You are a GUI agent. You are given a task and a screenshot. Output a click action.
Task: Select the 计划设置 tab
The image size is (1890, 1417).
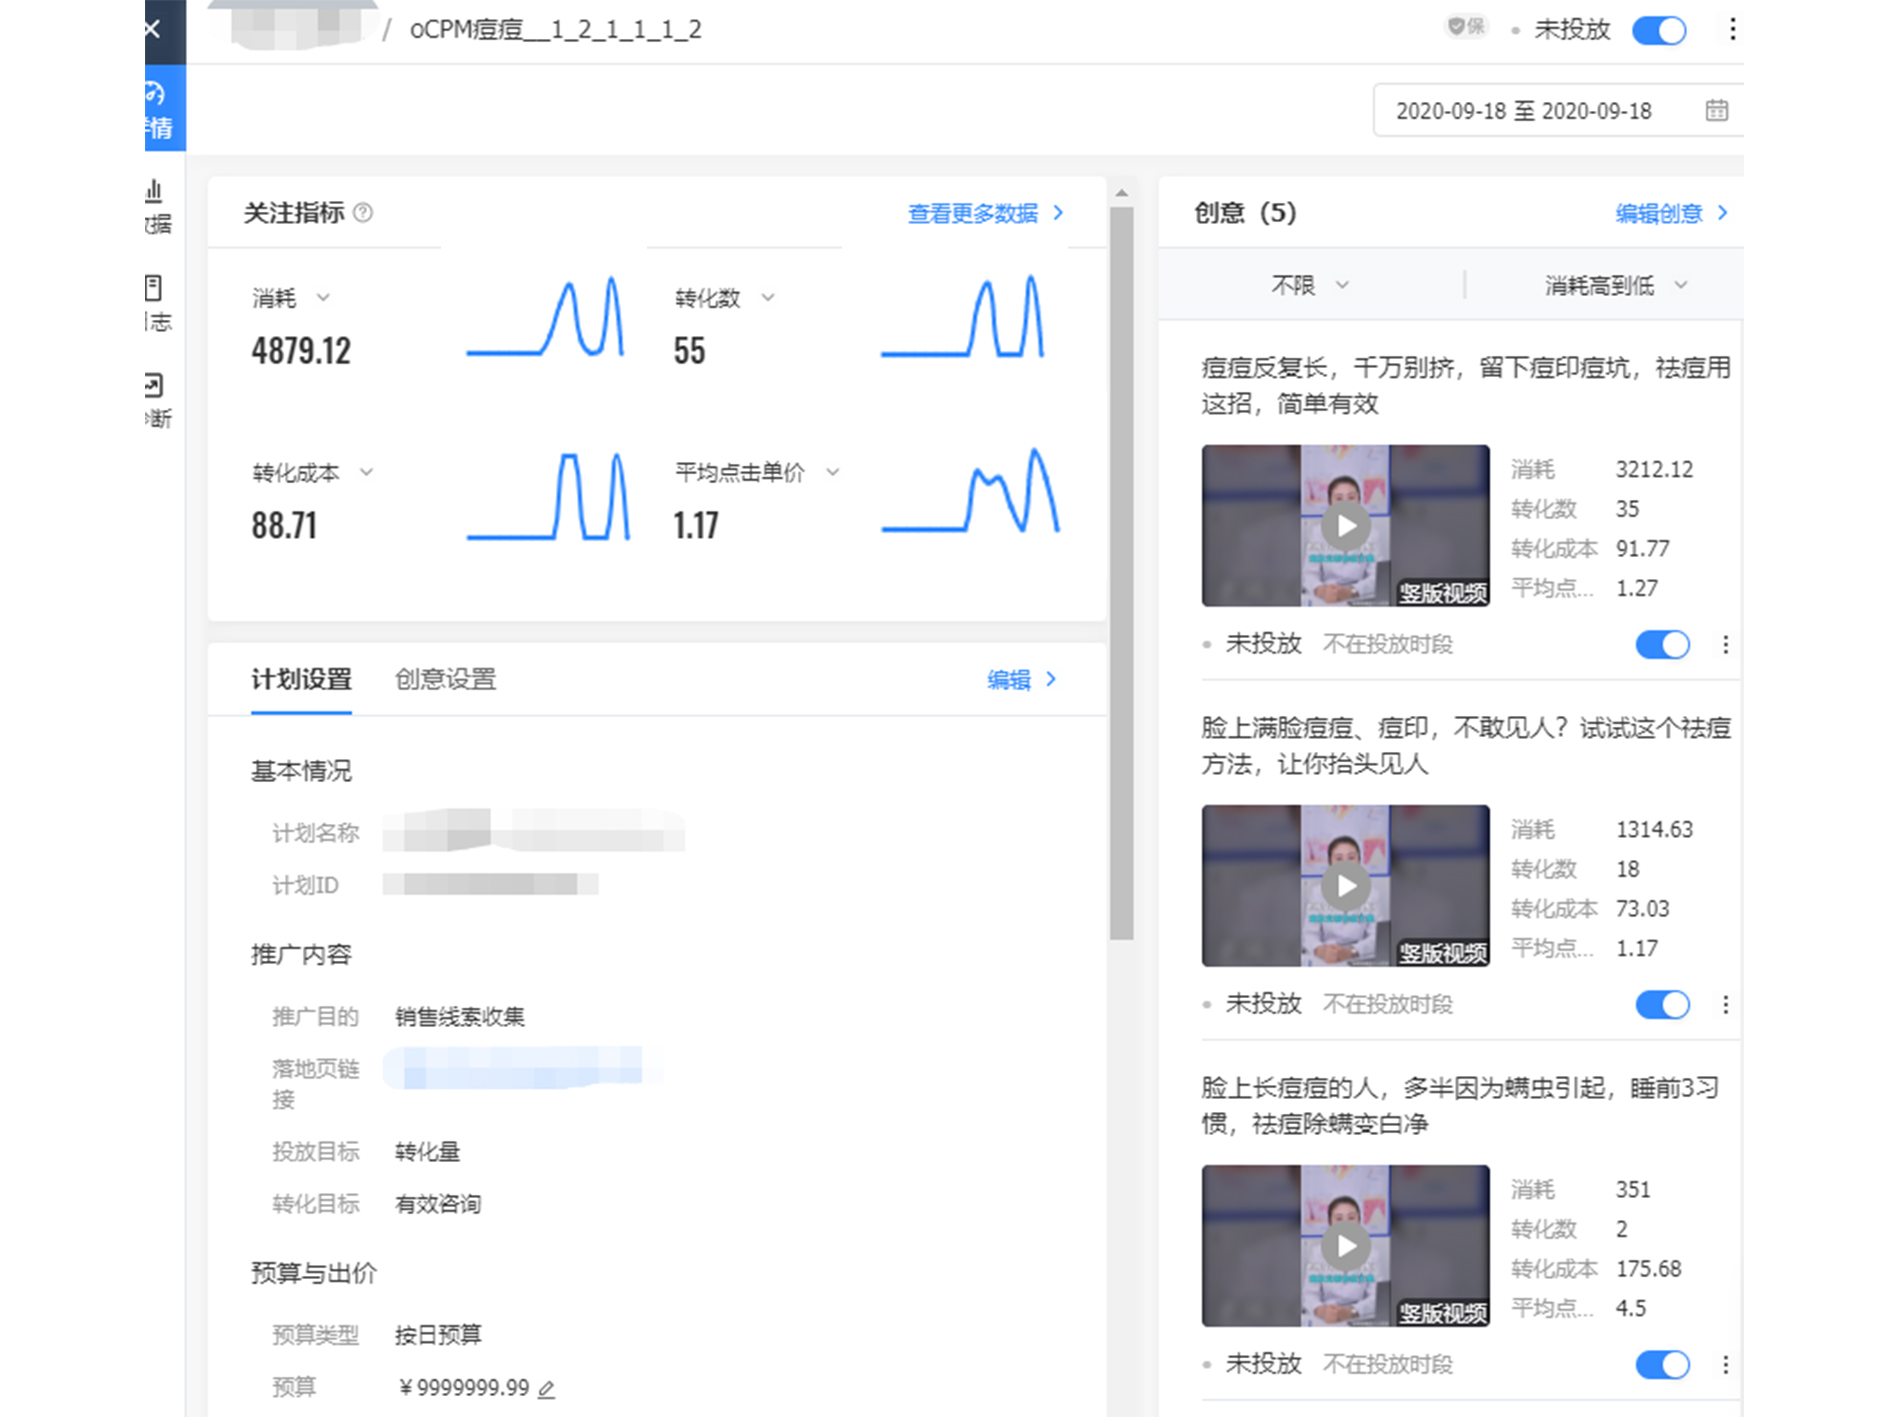[302, 679]
